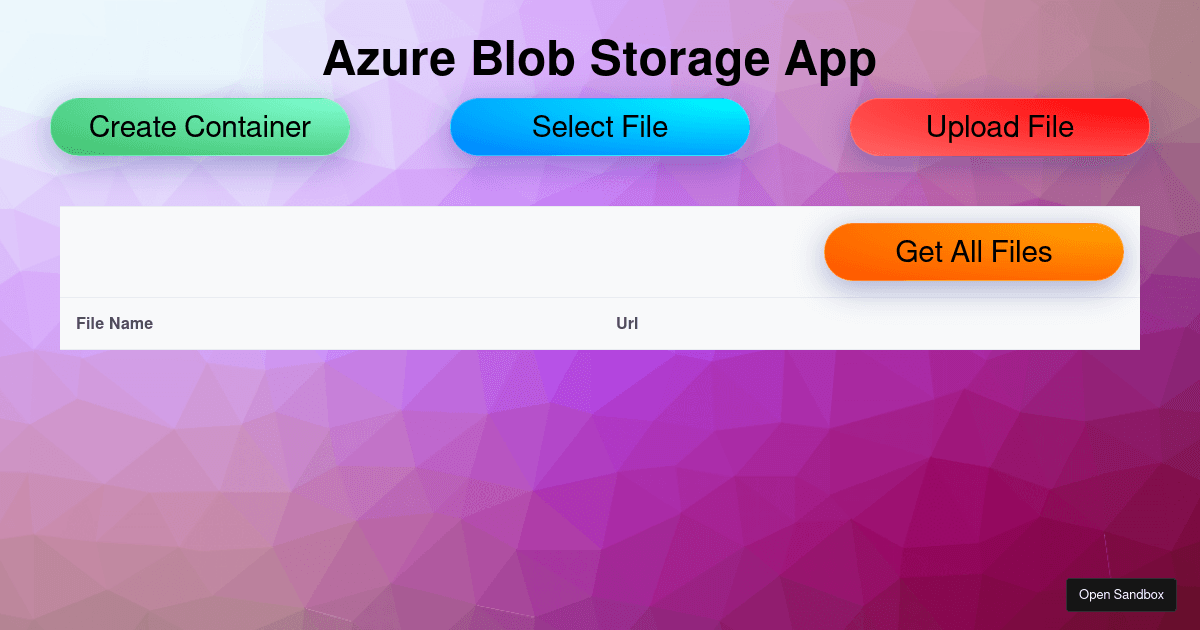The image size is (1200, 630).
Task: Click the Url column header
Action: (627, 323)
